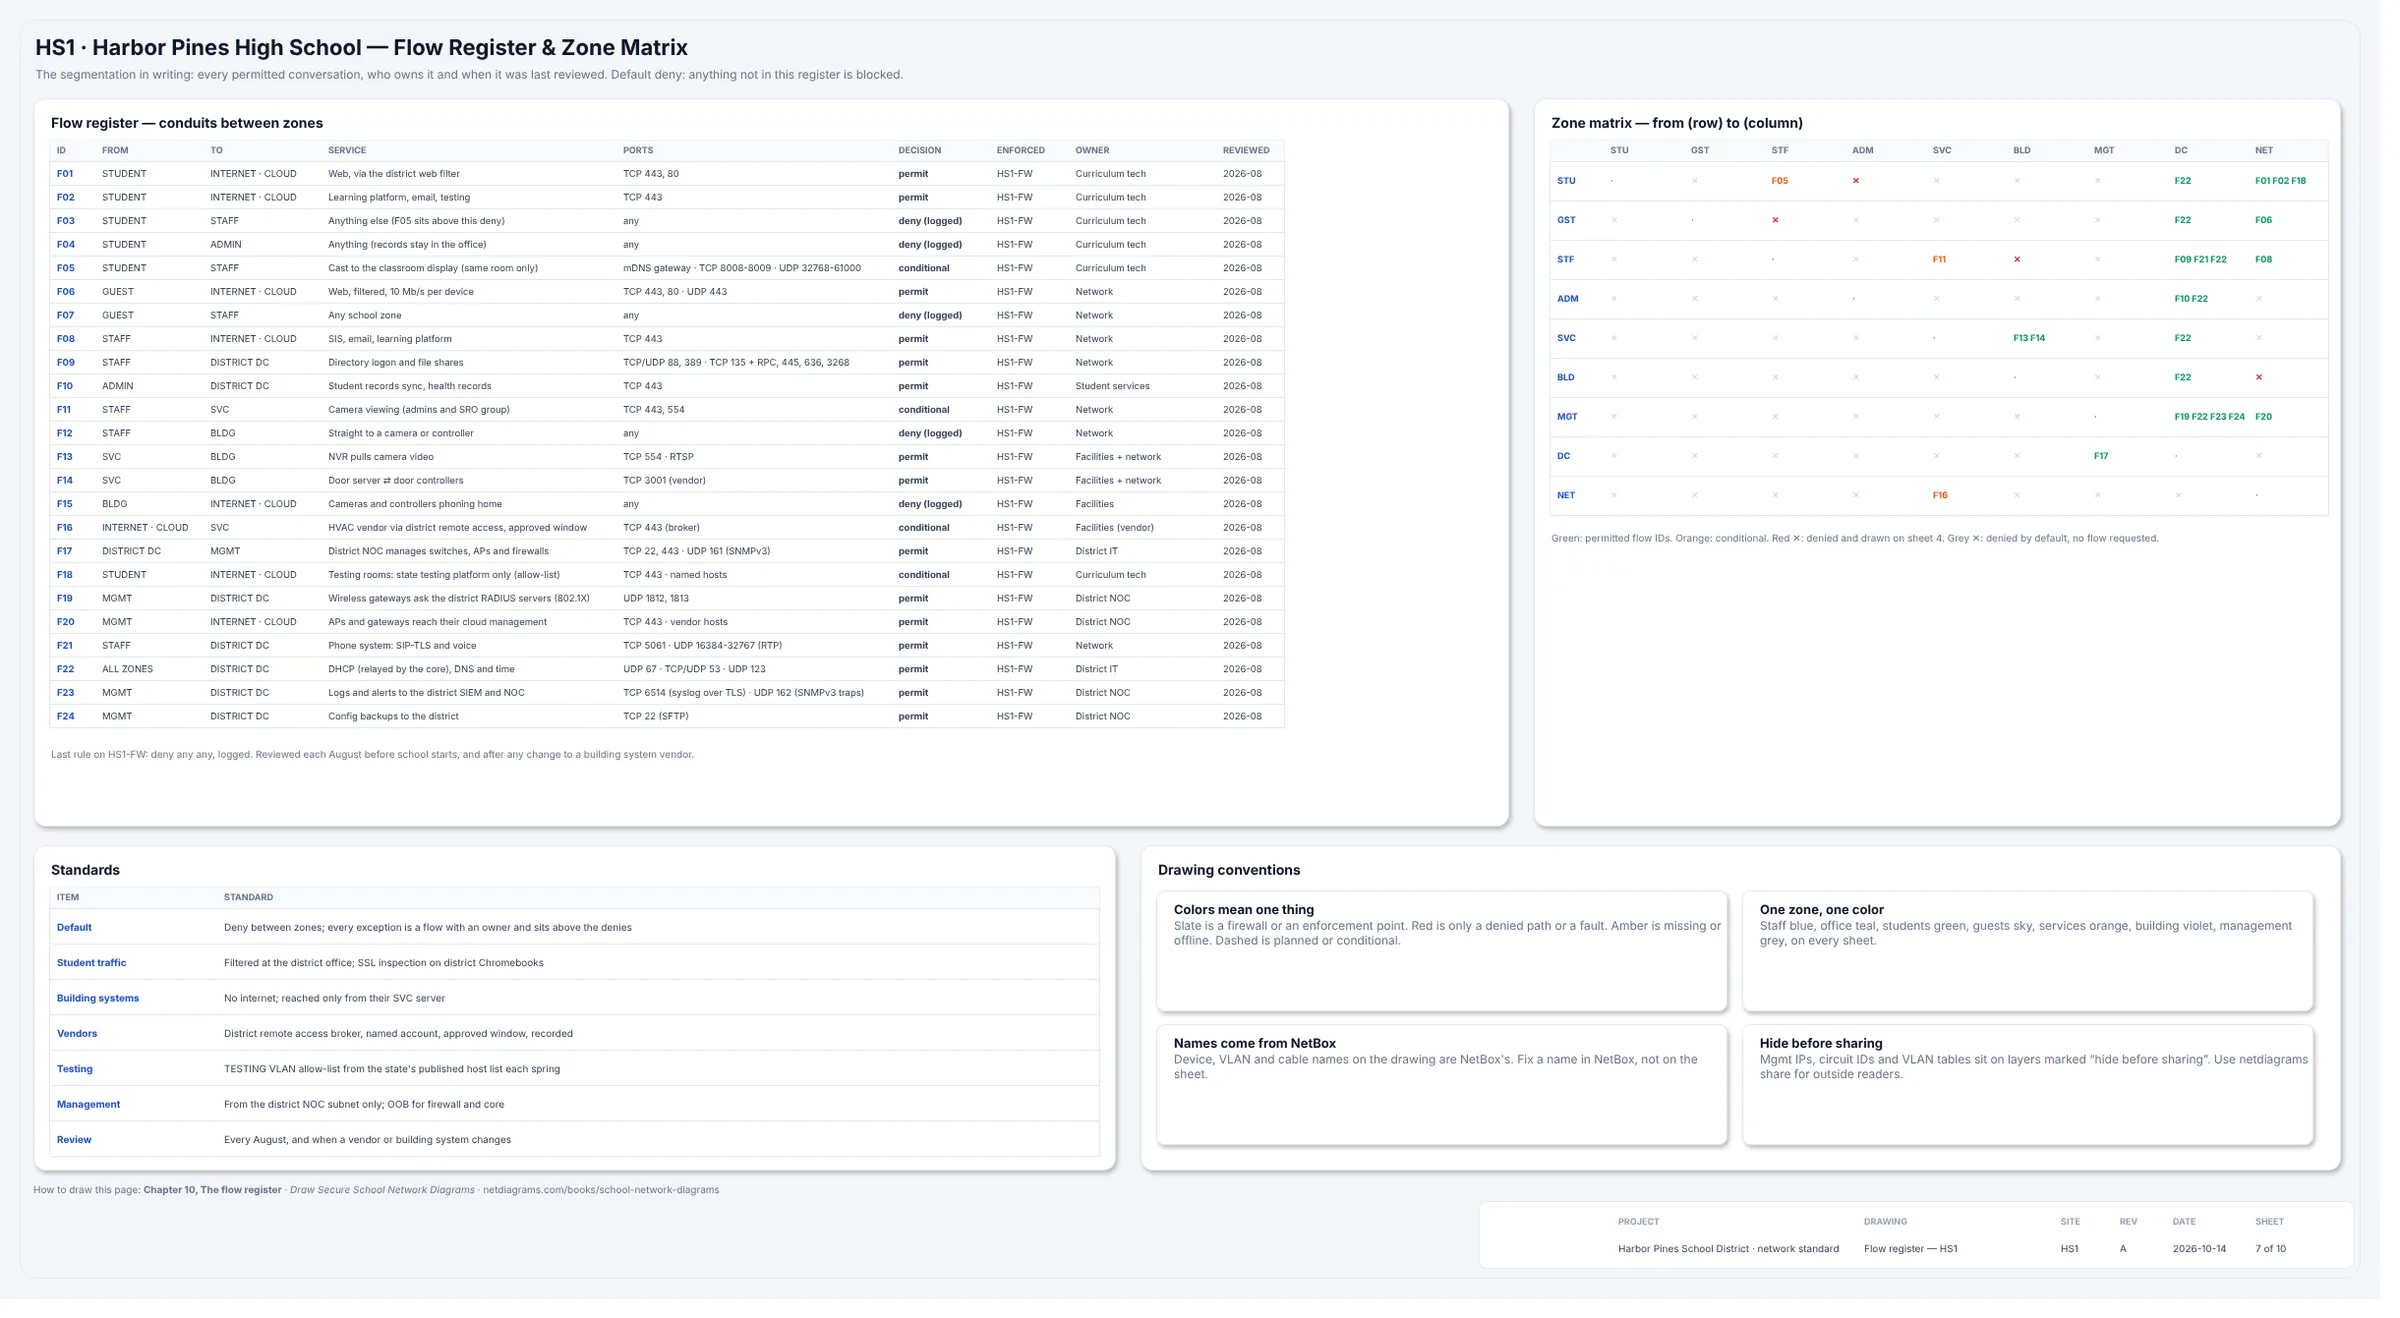Viewport: 2400px width, 1318px height.
Task: Click sheet value '7 of 10'
Action: [2270, 1249]
